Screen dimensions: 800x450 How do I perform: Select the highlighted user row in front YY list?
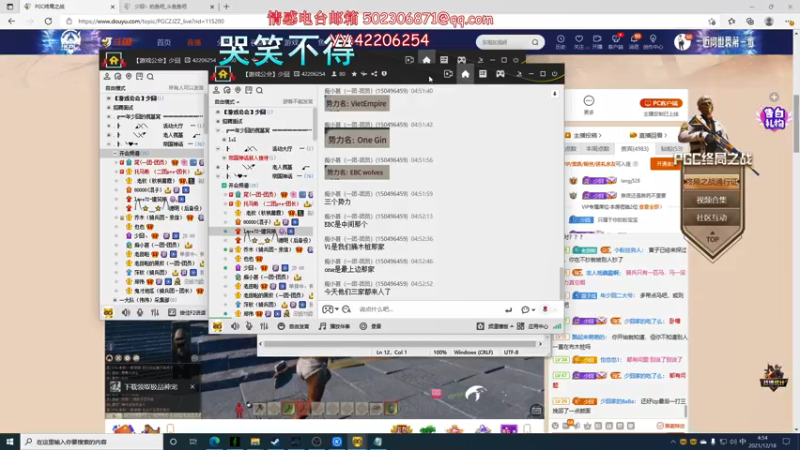(x=263, y=231)
